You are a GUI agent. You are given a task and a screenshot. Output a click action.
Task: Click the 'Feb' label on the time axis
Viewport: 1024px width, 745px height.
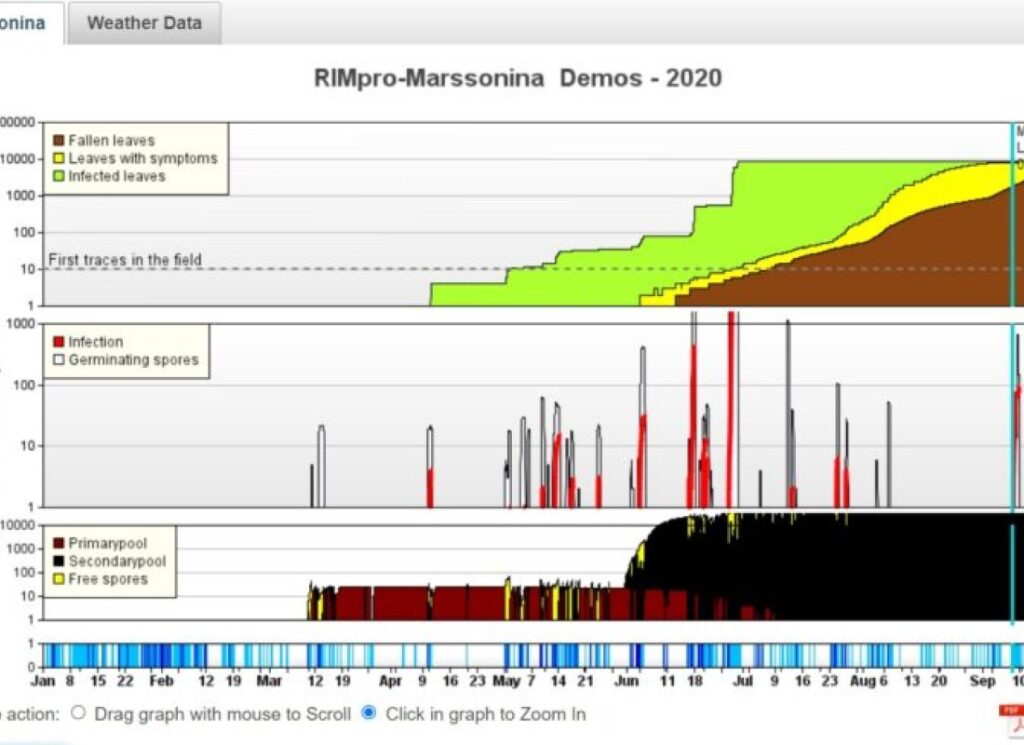tap(161, 681)
